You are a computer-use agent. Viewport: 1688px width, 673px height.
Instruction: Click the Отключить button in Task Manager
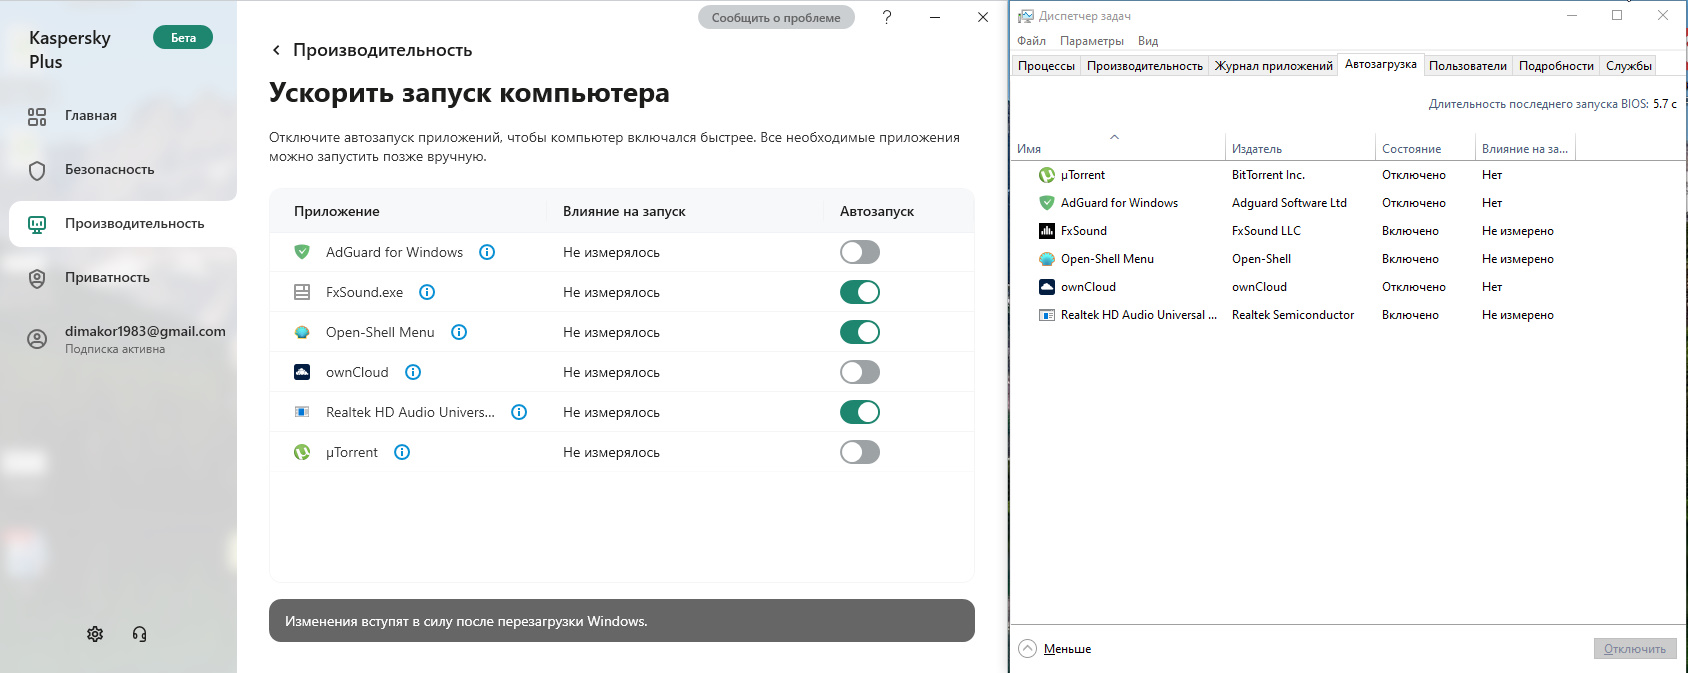[1635, 648]
